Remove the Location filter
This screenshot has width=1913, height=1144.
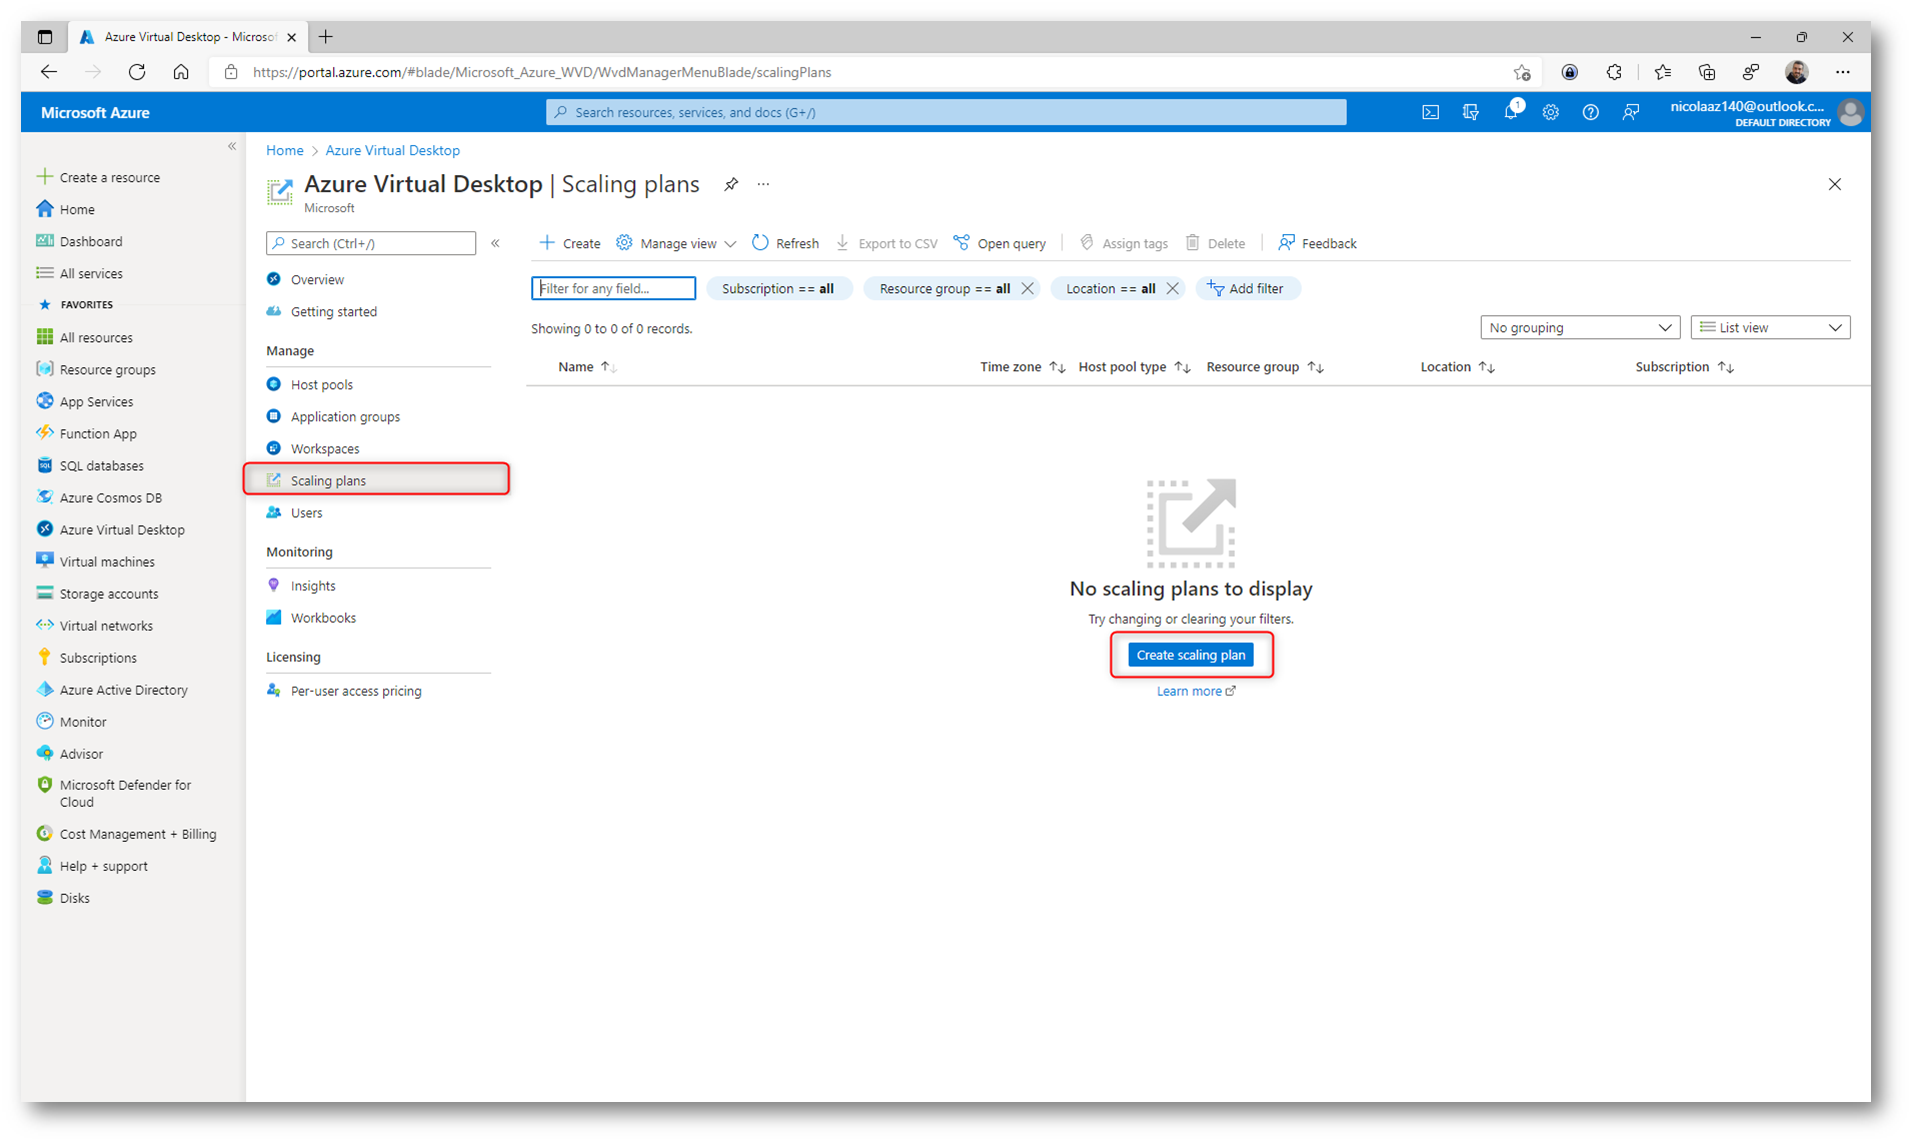pos(1172,288)
